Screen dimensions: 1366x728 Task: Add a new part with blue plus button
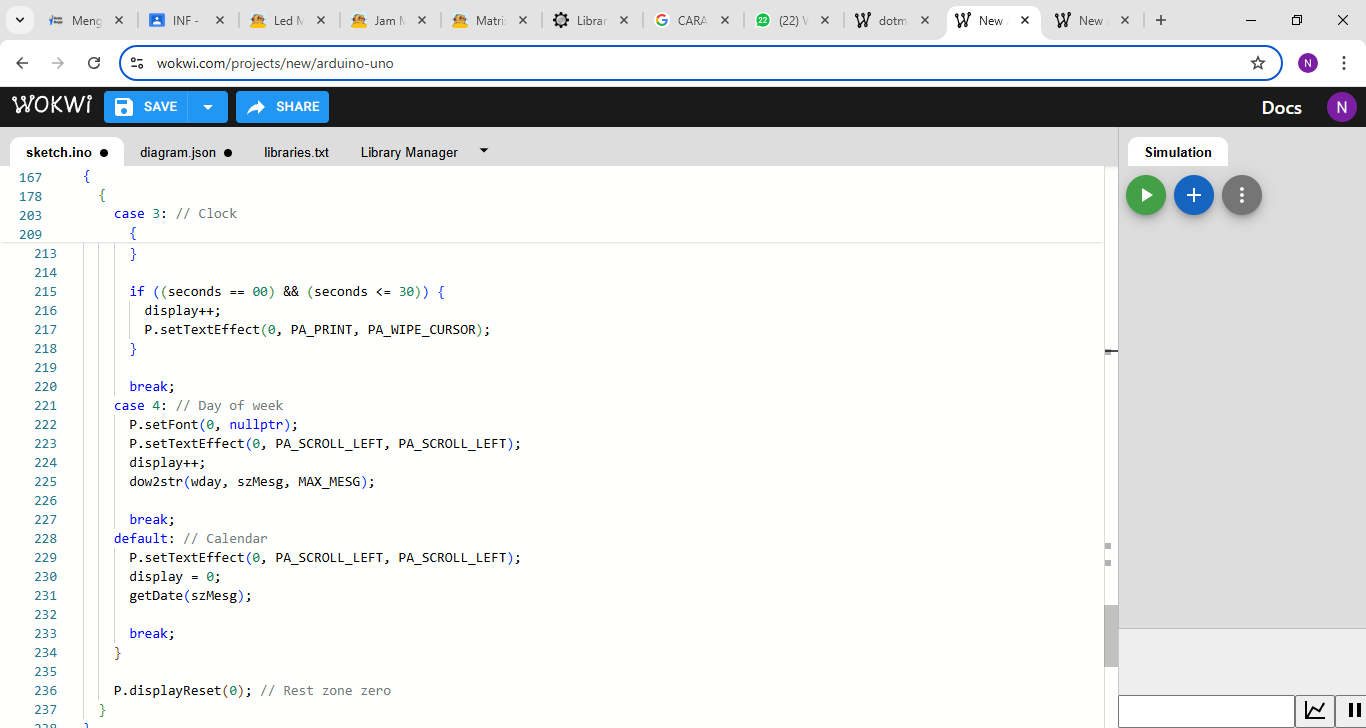tap(1194, 195)
